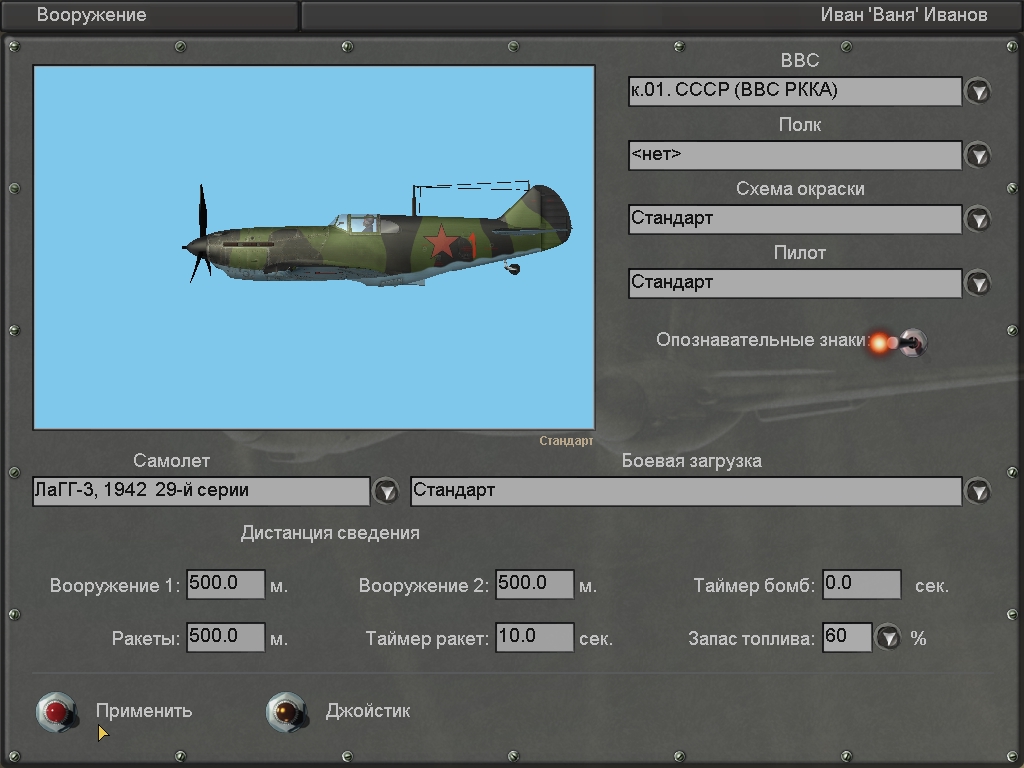Select the Таймер бомб input field

(861, 585)
